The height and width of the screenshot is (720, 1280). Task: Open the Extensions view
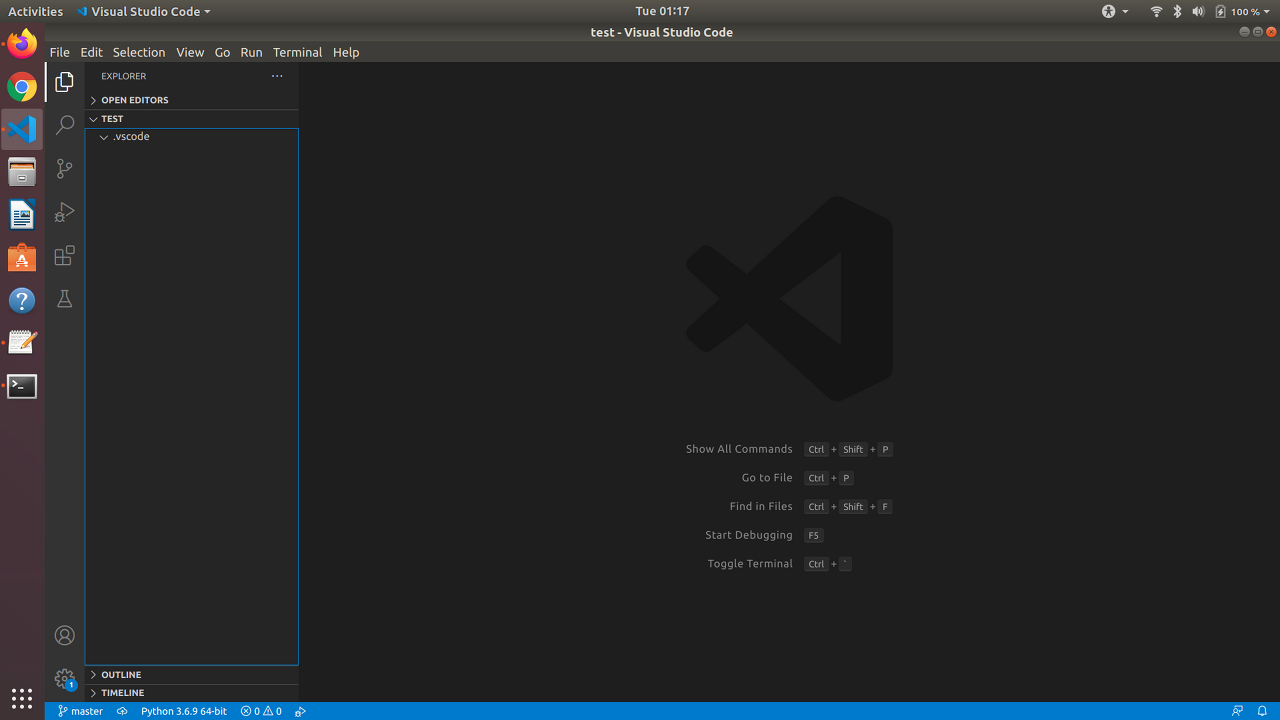(64, 255)
